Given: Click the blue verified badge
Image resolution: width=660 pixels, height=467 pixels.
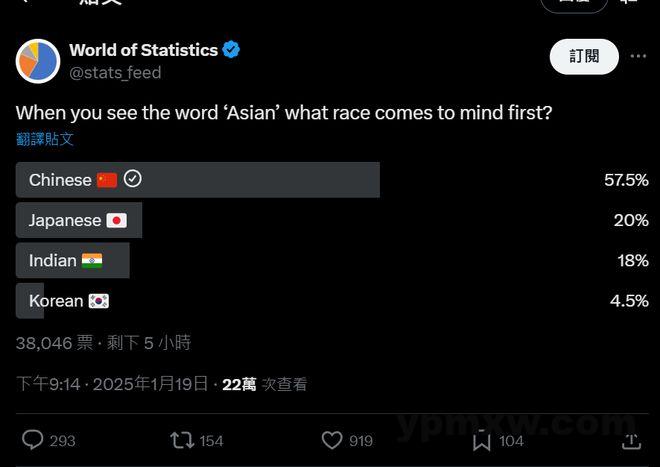Looking at the screenshot, I should click(x=231, y=50).
